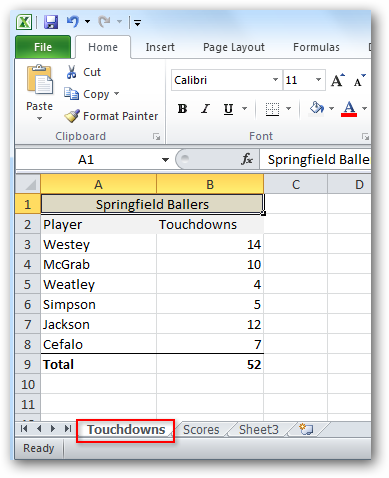Apply cell borders icon
Screen dimensions: 389x478
click(272, 109)
